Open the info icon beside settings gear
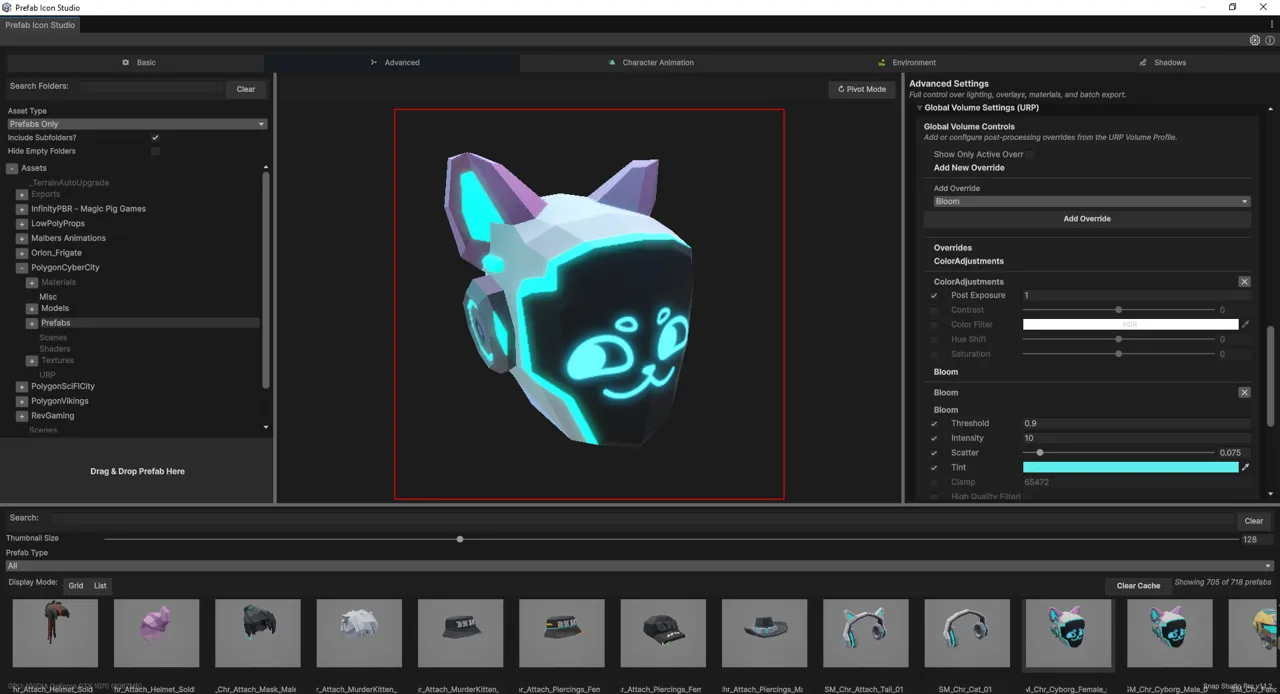 [1270, 41]
